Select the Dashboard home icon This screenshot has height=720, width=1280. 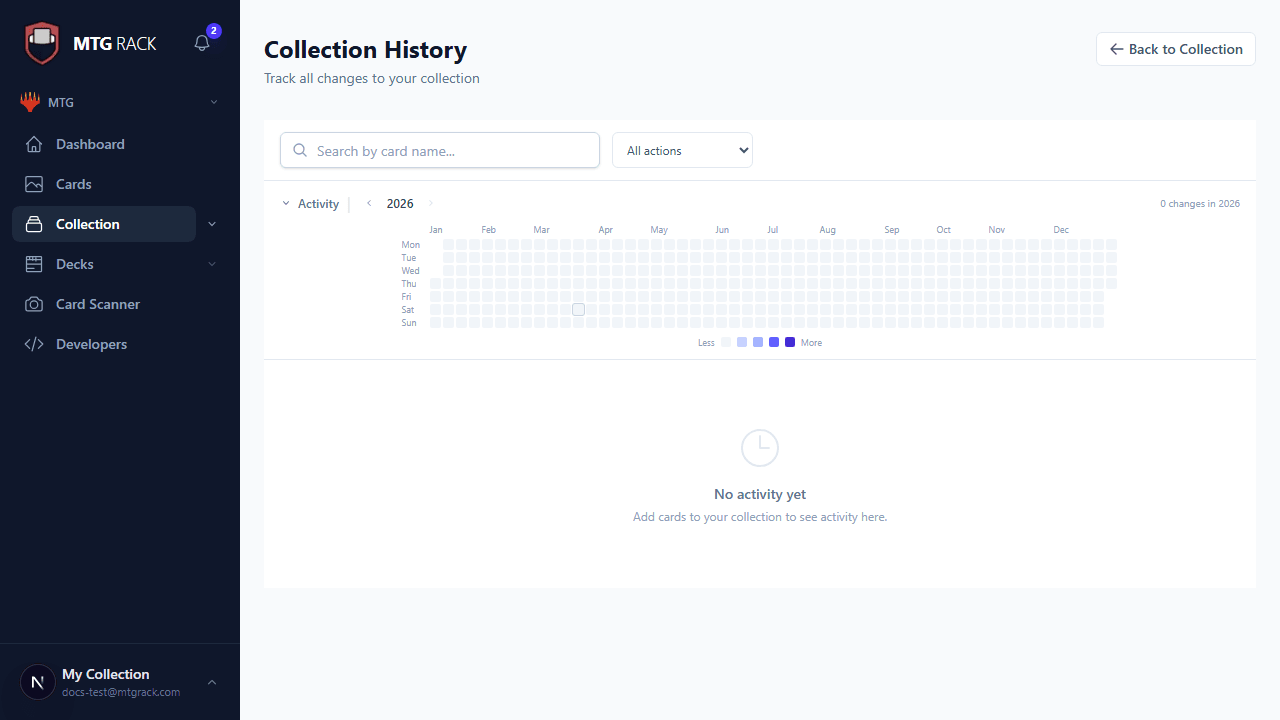[x=33, y=144]
